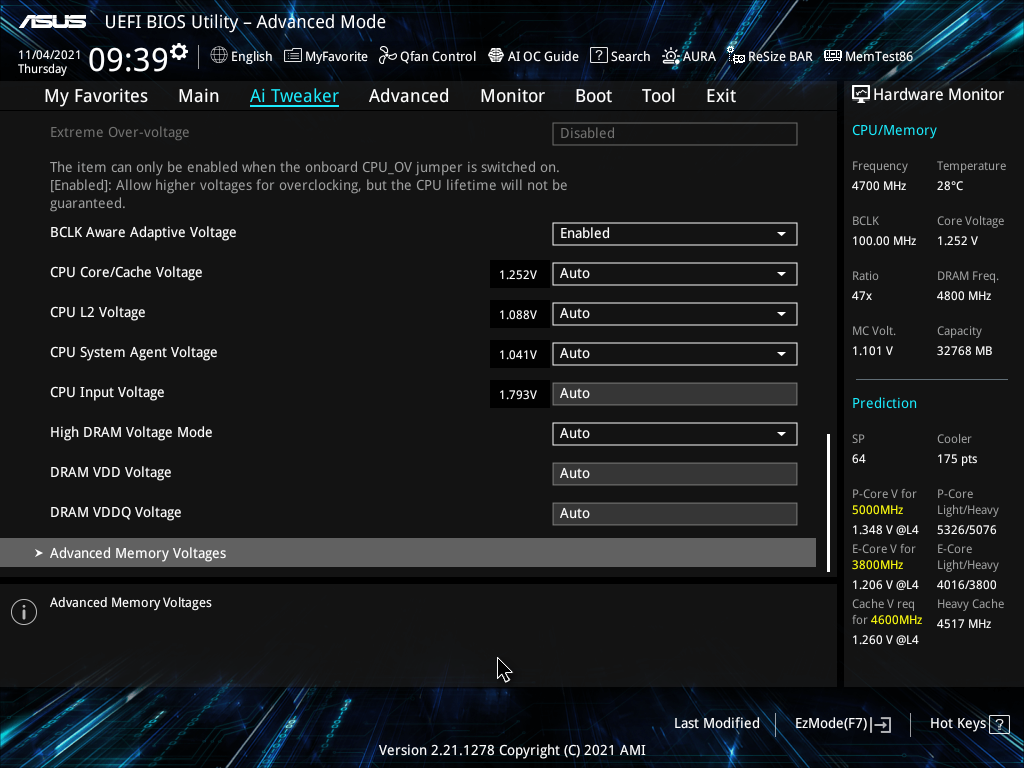Click the 4800 MHz DRAM Freq value
Screen dimensions: 1024x768
(964, 296)
